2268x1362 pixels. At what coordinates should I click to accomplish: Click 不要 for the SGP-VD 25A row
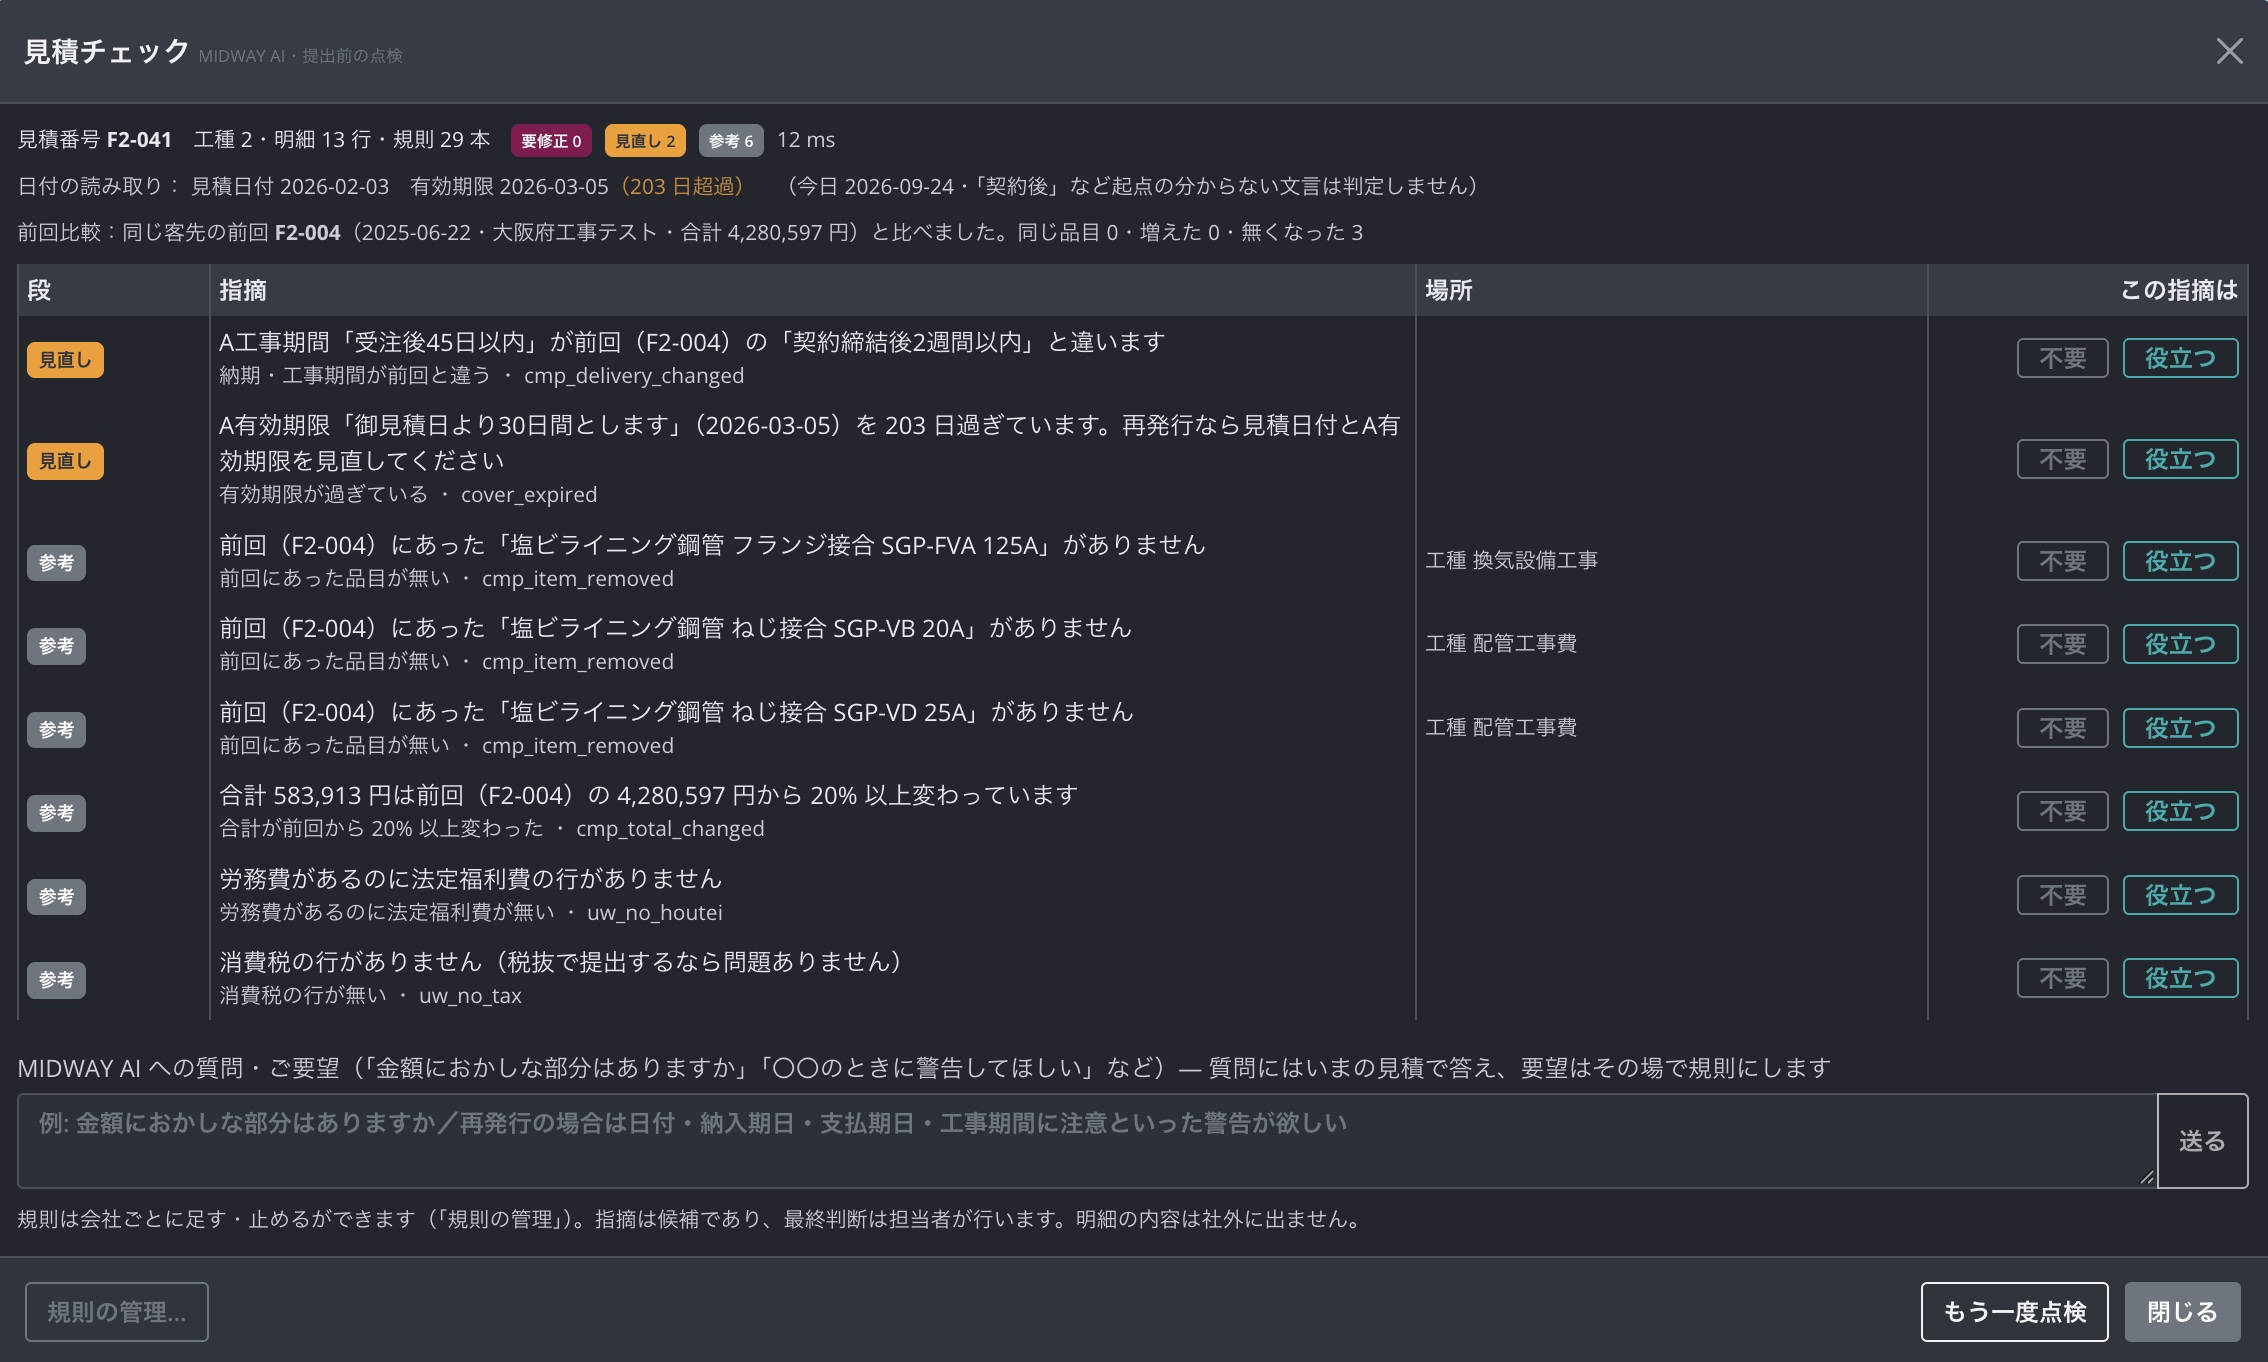point(2062,728)
